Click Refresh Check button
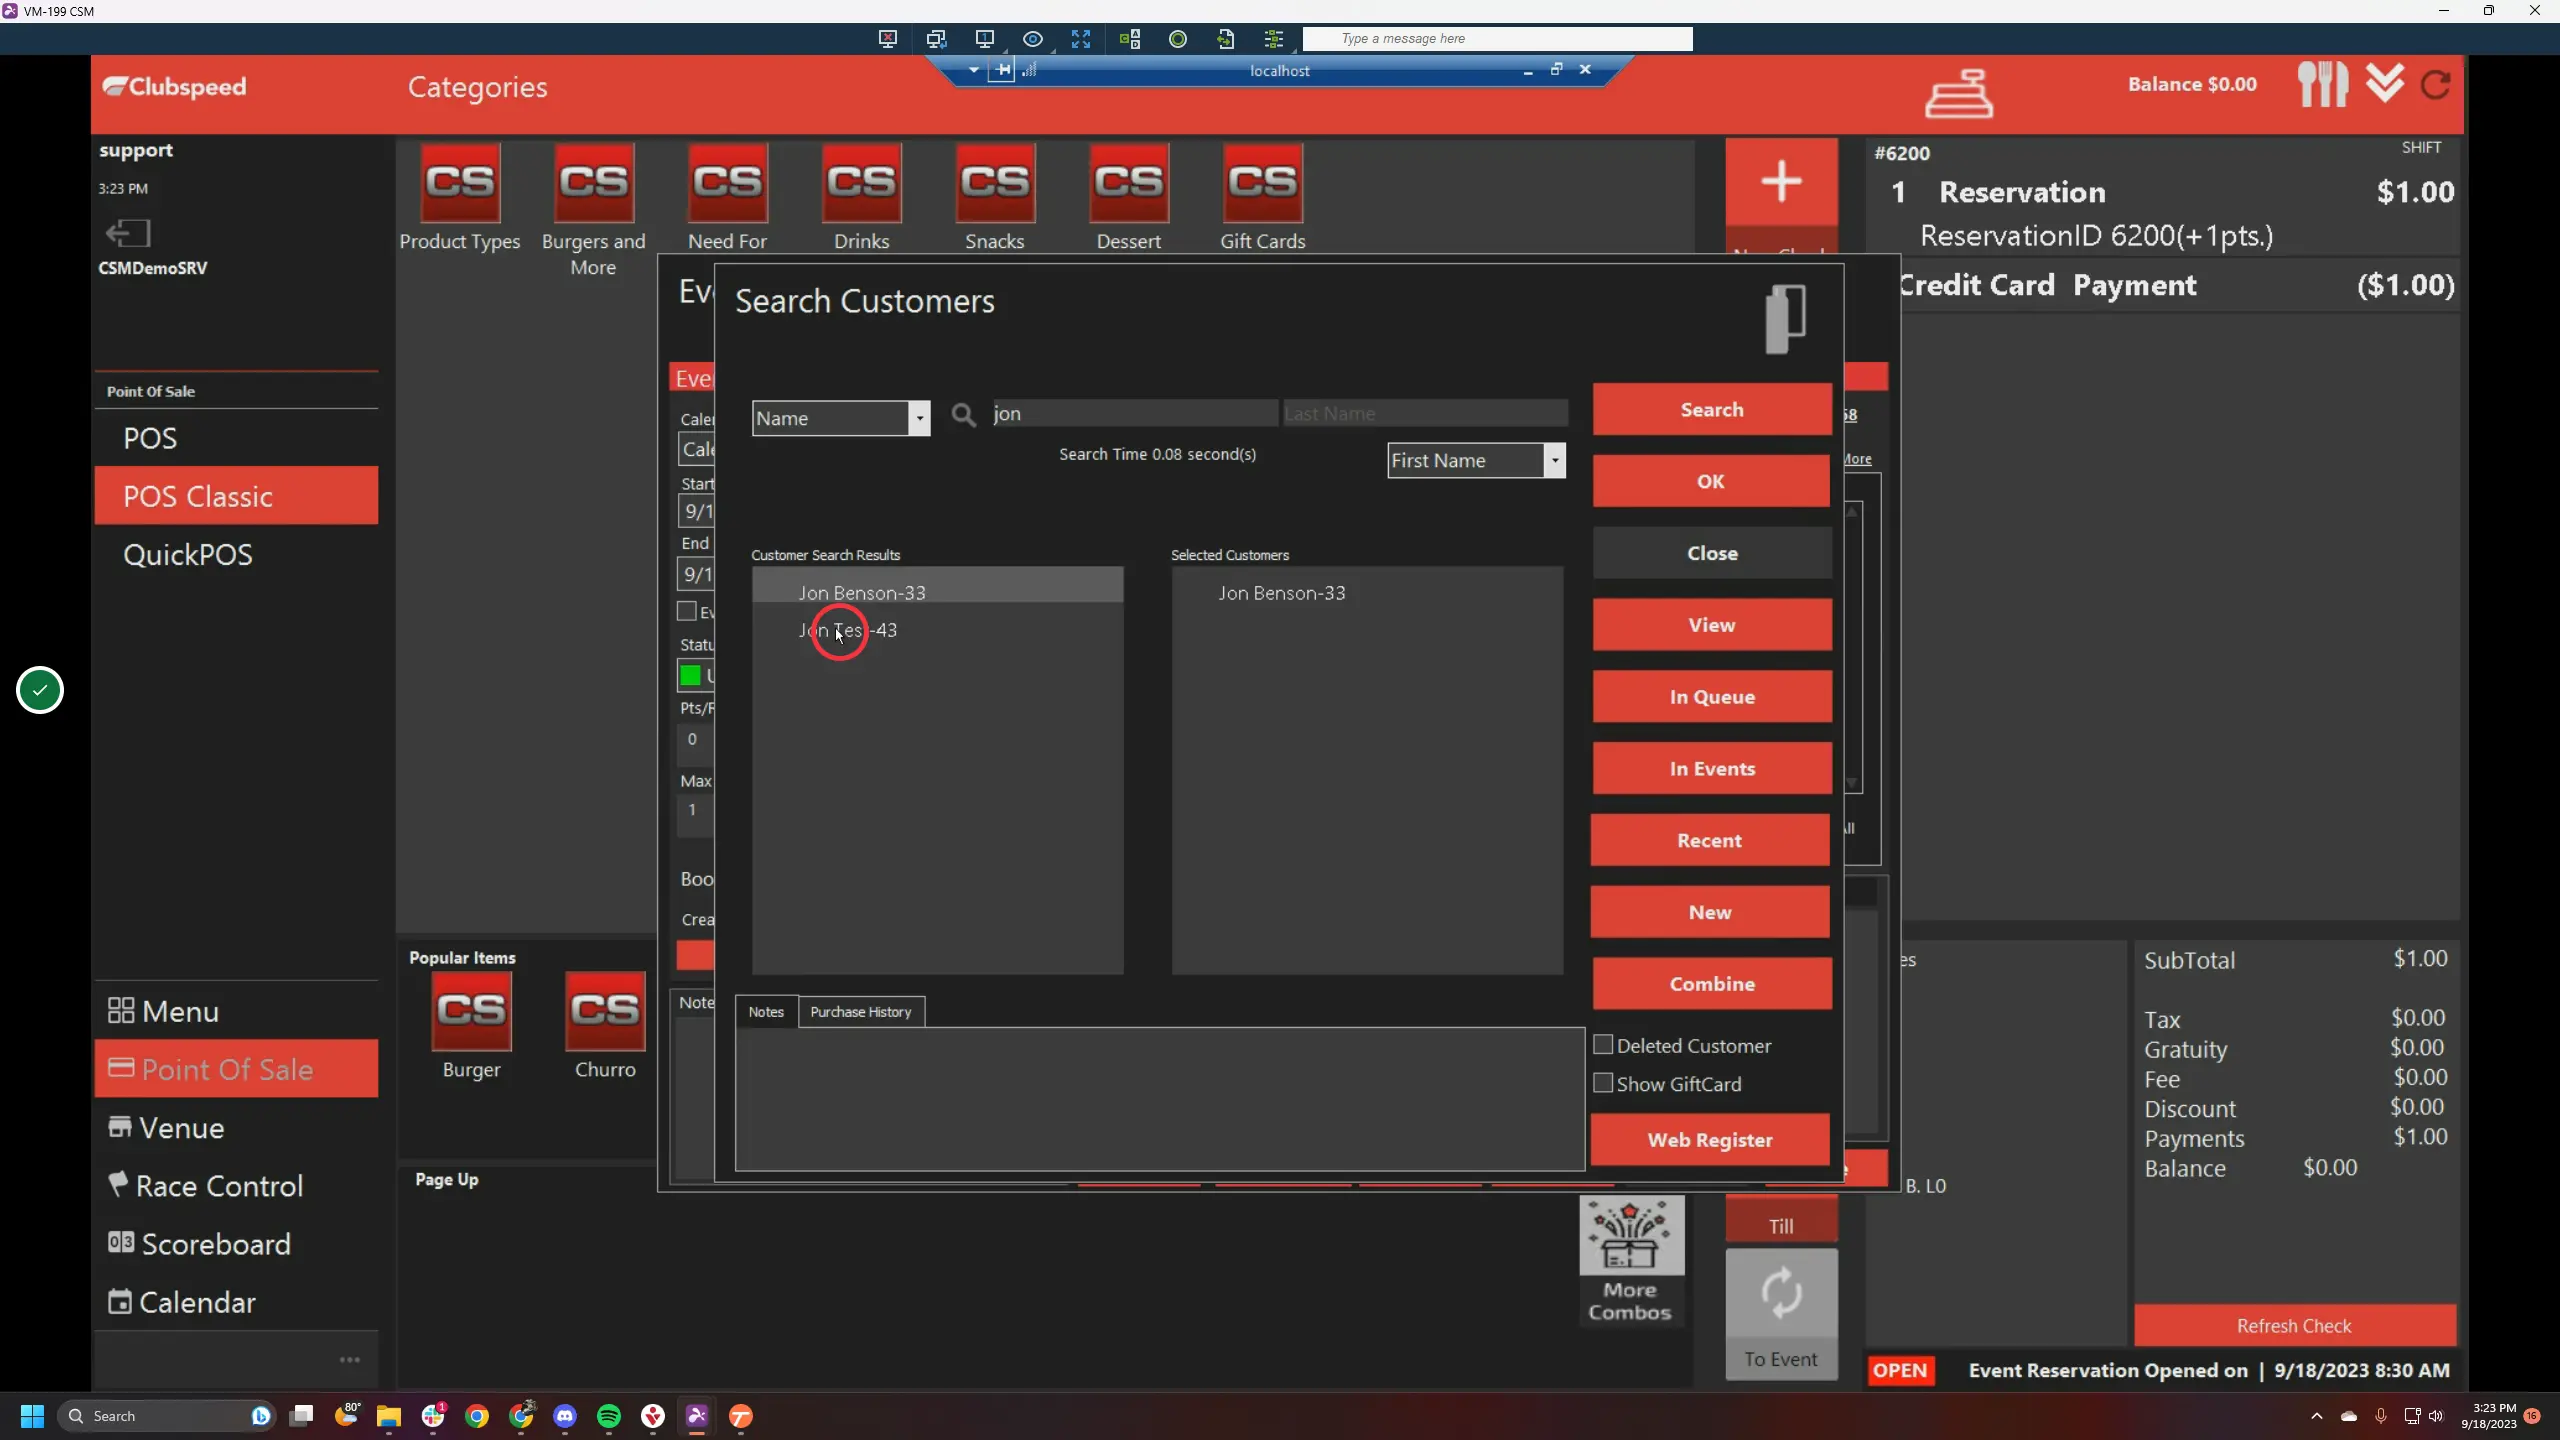 point(2295,1326)
